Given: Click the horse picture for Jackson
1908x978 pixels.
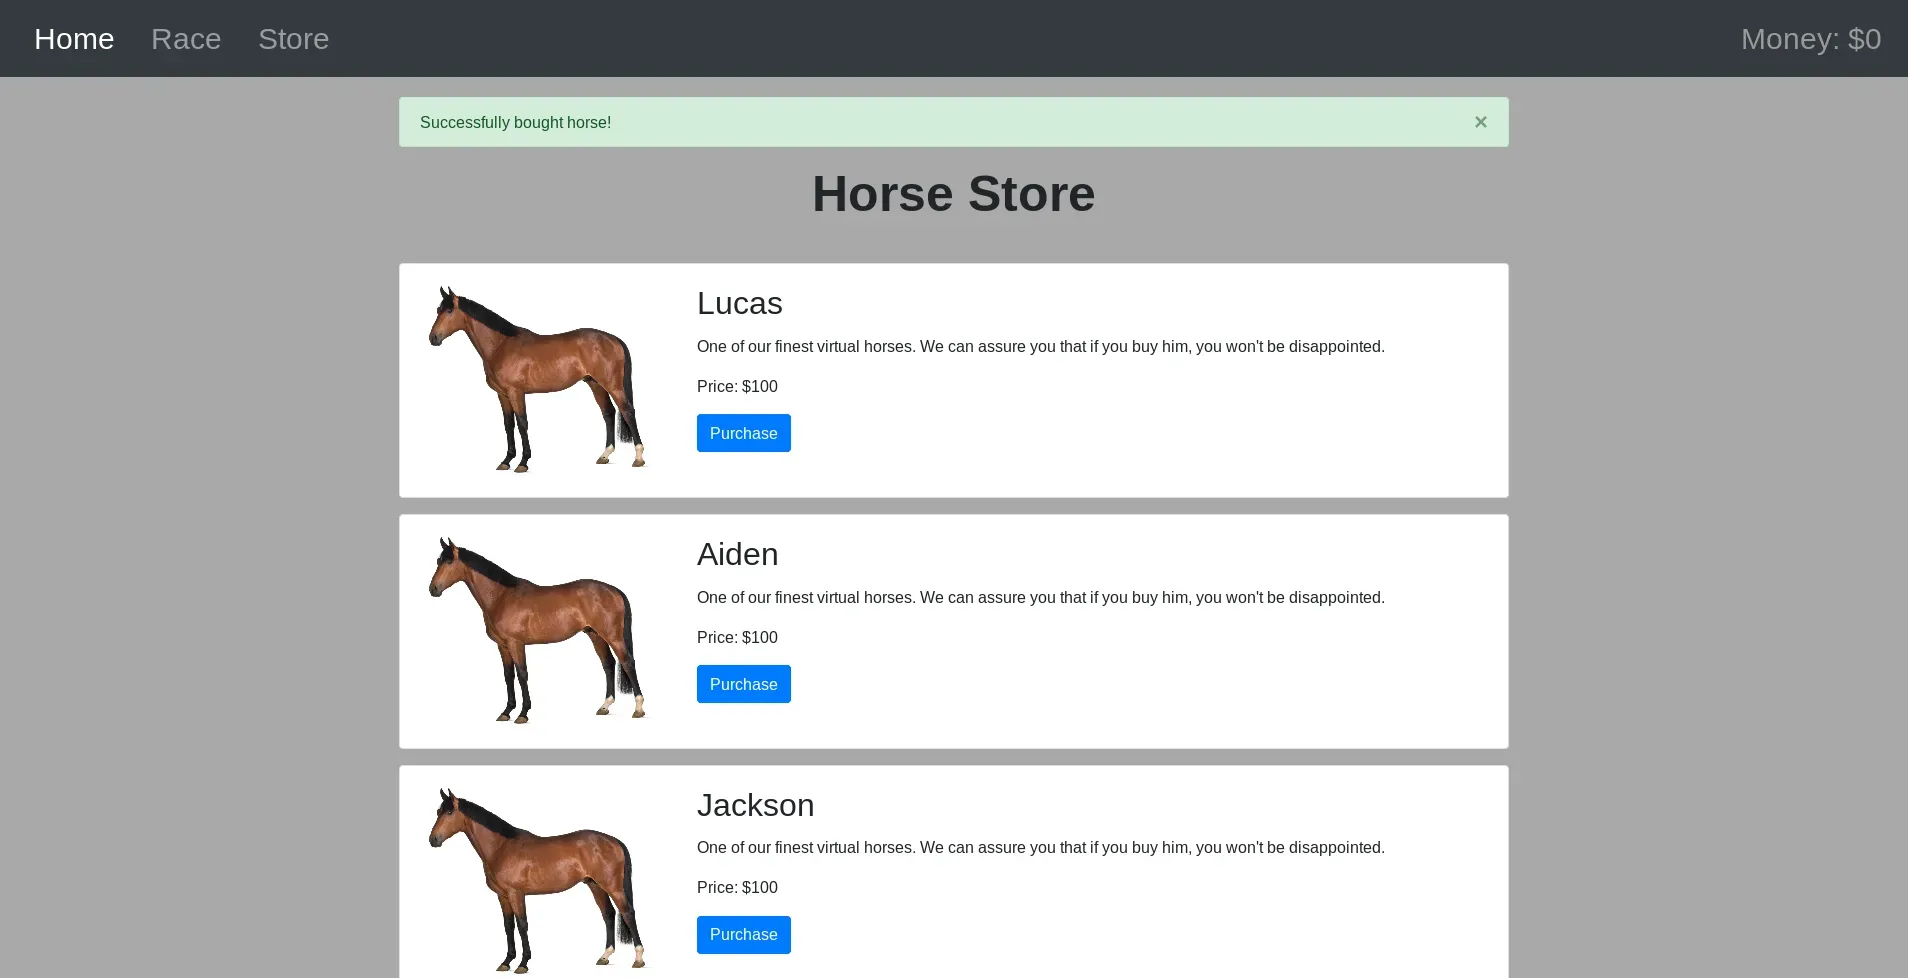Looking at the screenshot, I should [537, 880].
